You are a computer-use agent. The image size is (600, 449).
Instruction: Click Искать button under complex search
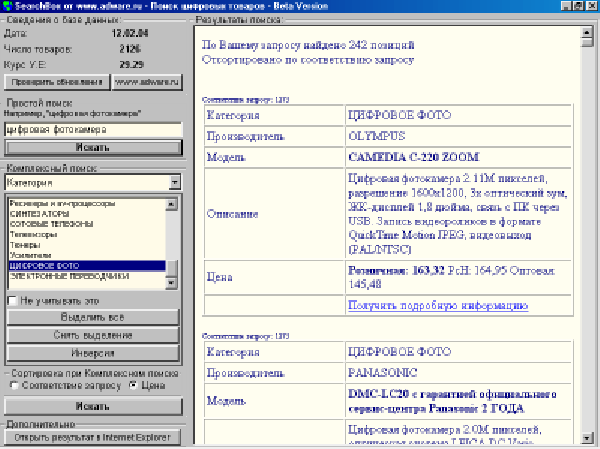pos(93,407)
